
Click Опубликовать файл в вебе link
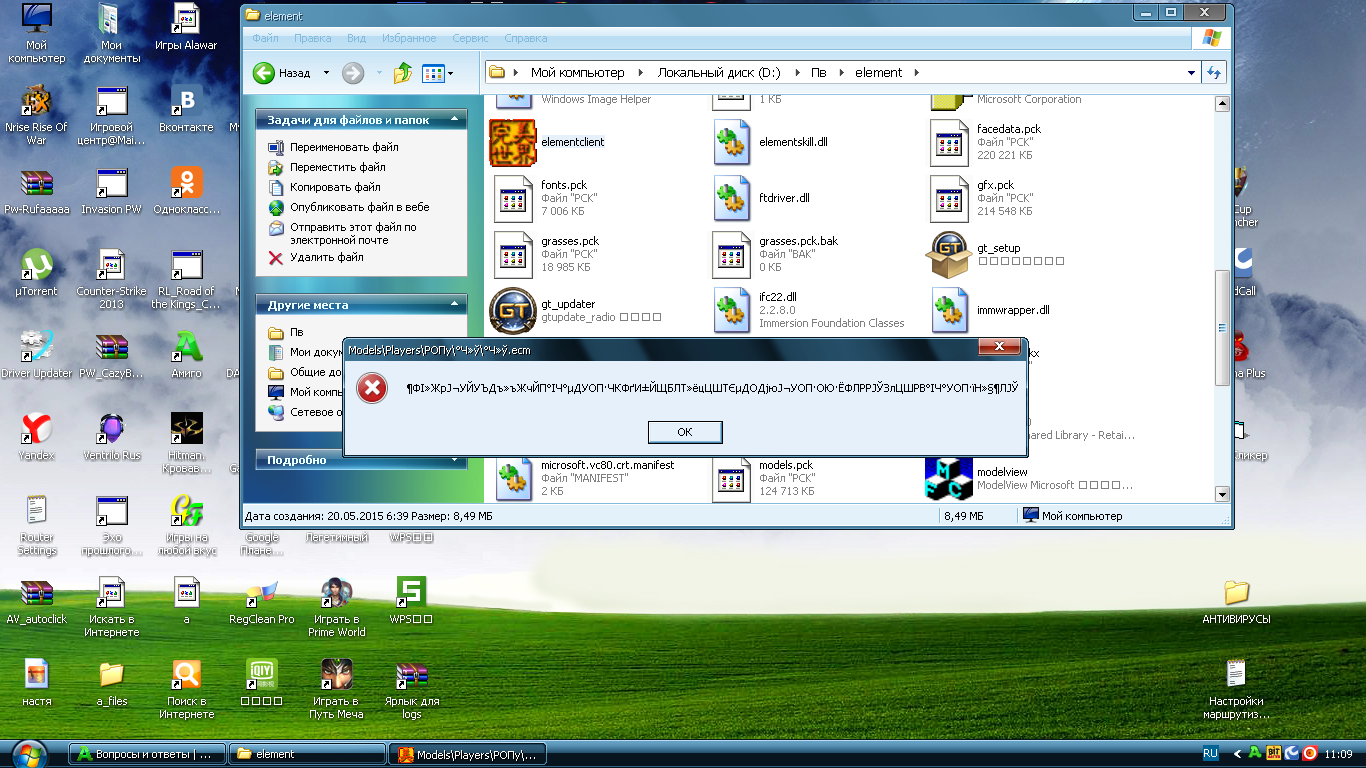(x=359, y=207)
